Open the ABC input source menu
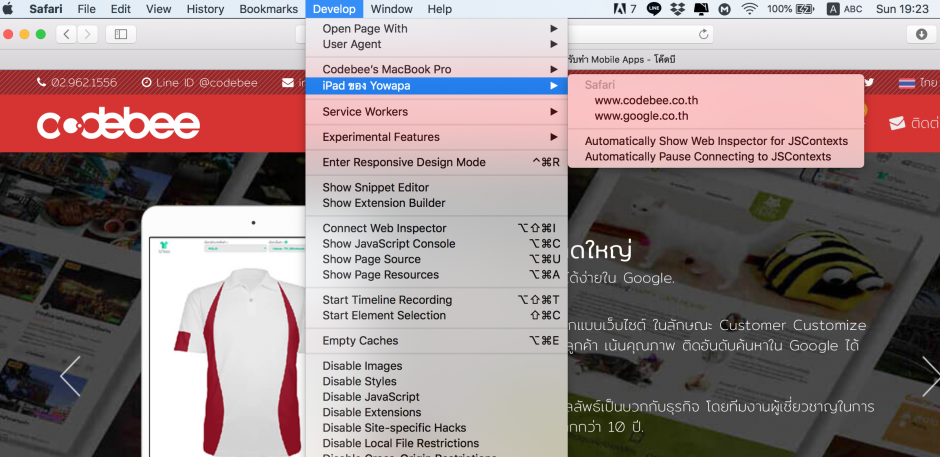Image resolution: width=940 pixels, height=457 pixels. (845, 9)
